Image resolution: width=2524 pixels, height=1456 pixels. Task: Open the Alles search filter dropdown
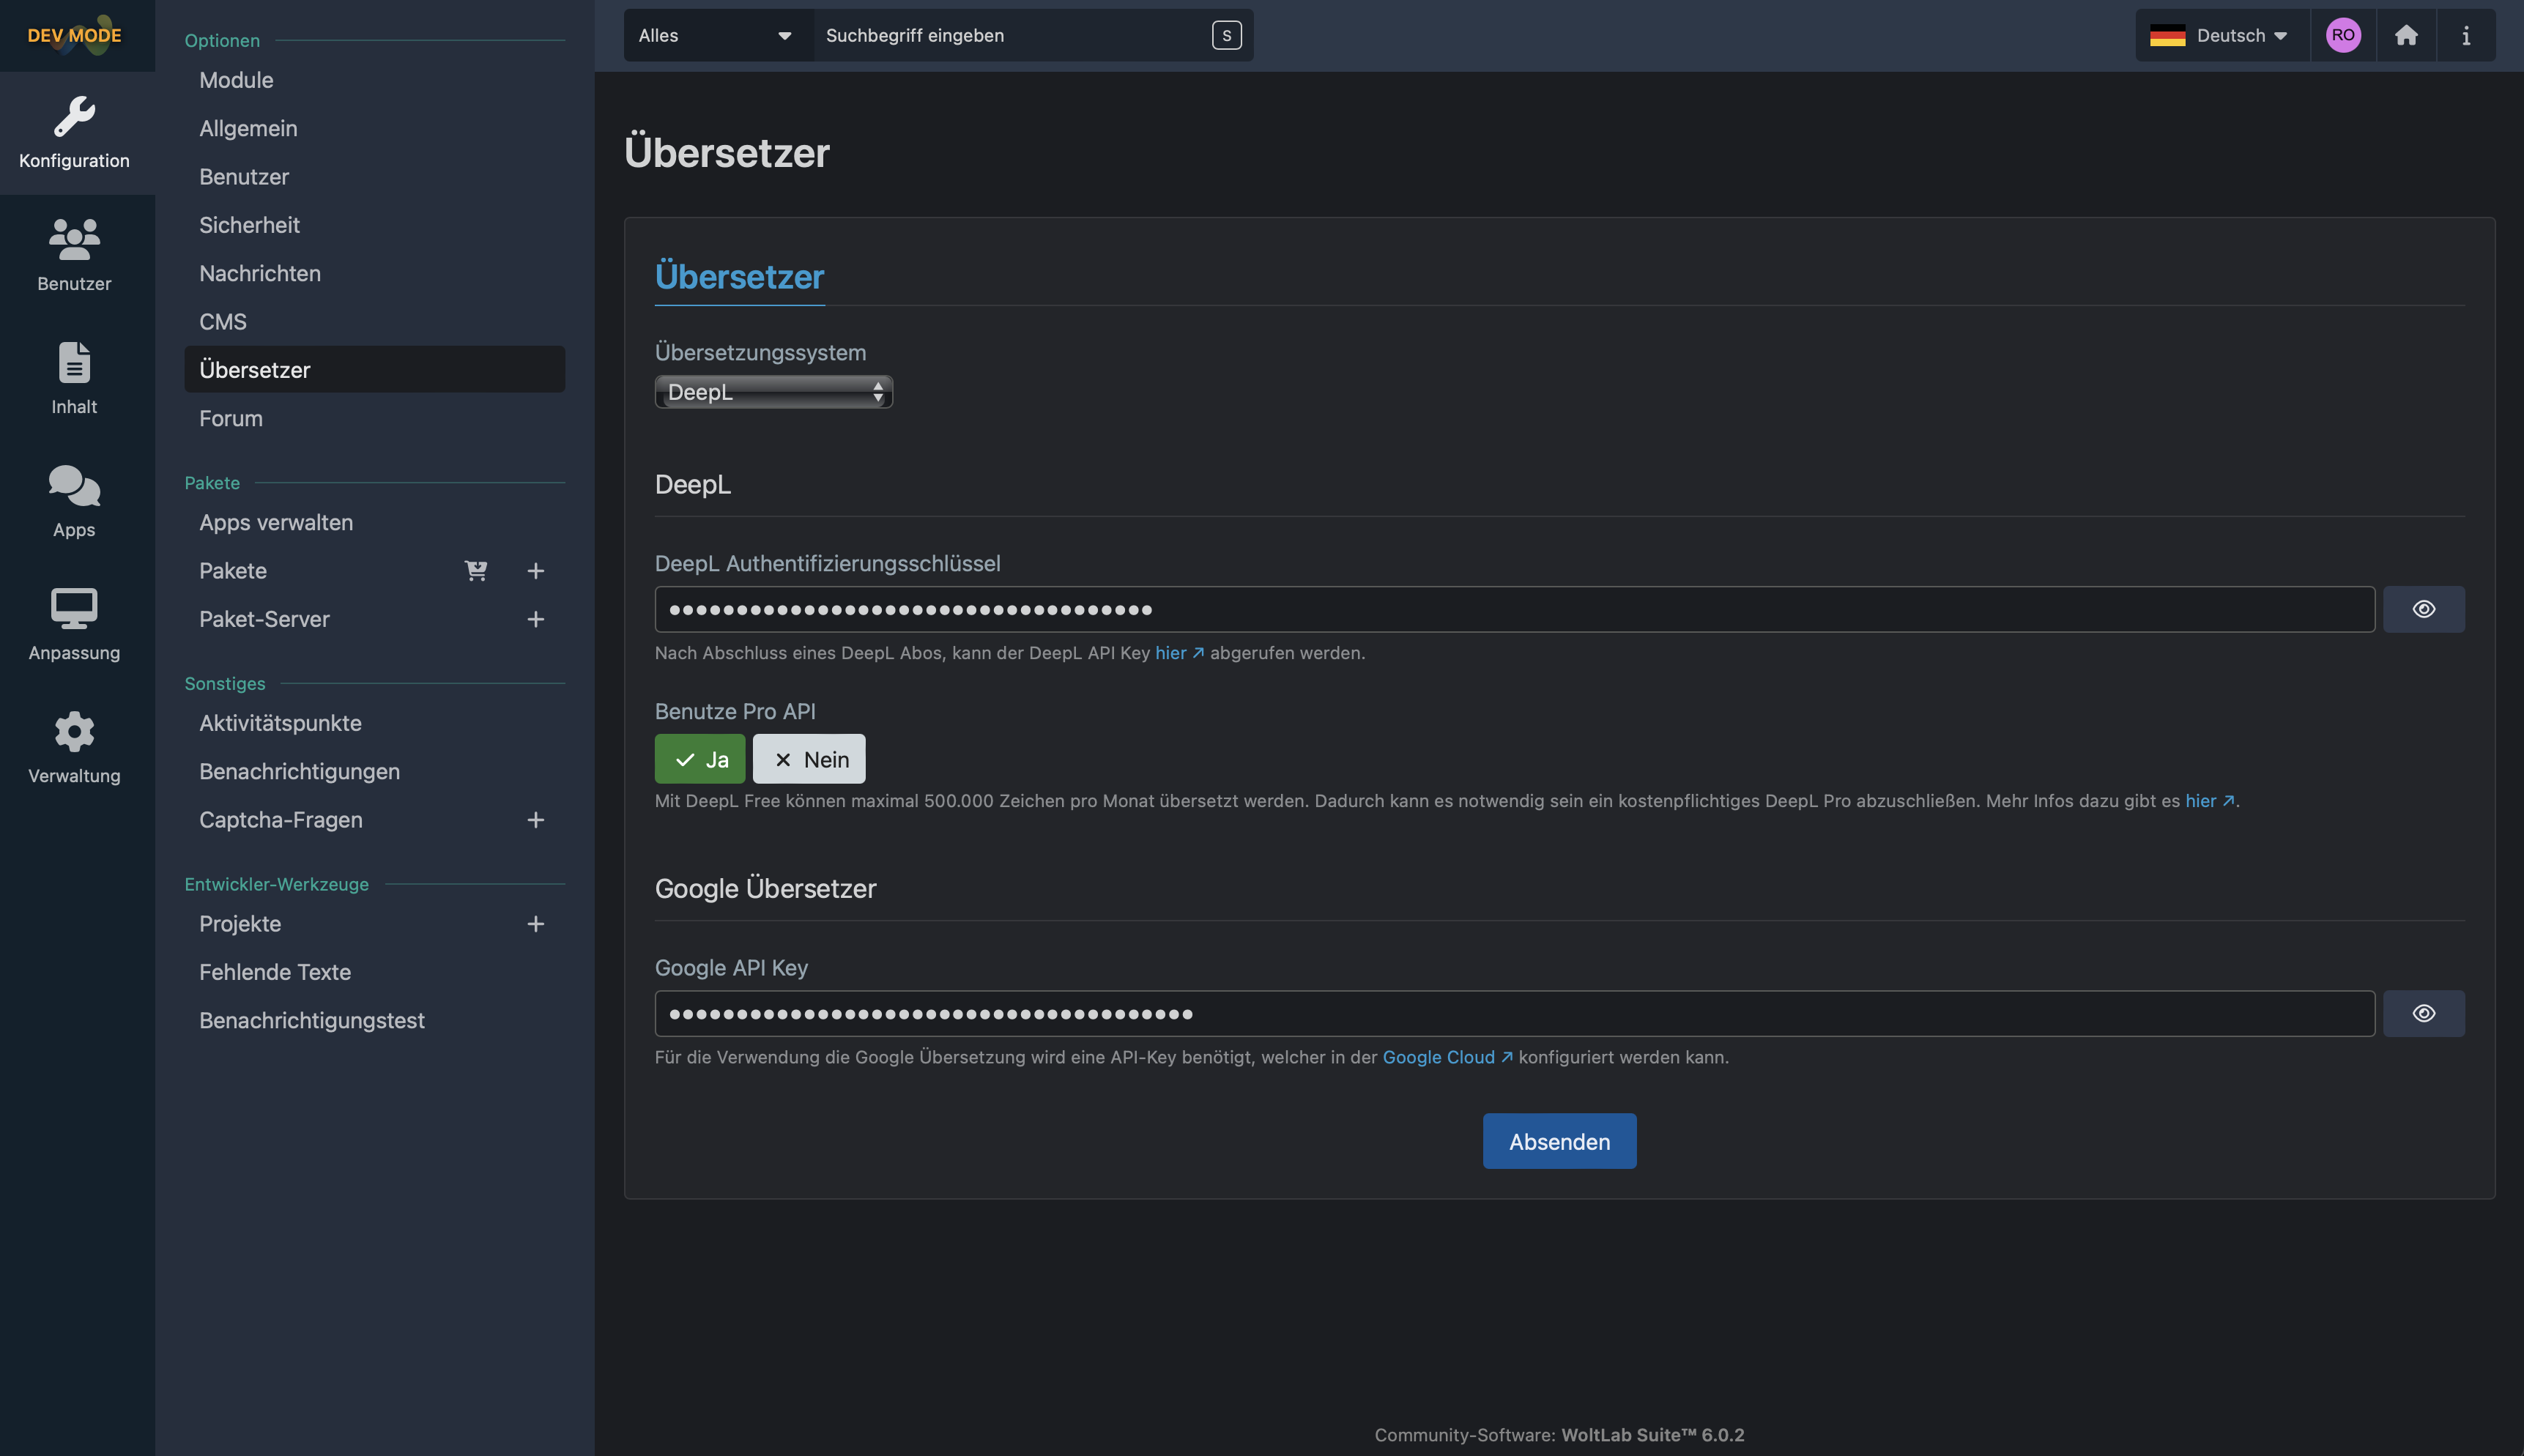pyautogui.click(x=716, y=35)
